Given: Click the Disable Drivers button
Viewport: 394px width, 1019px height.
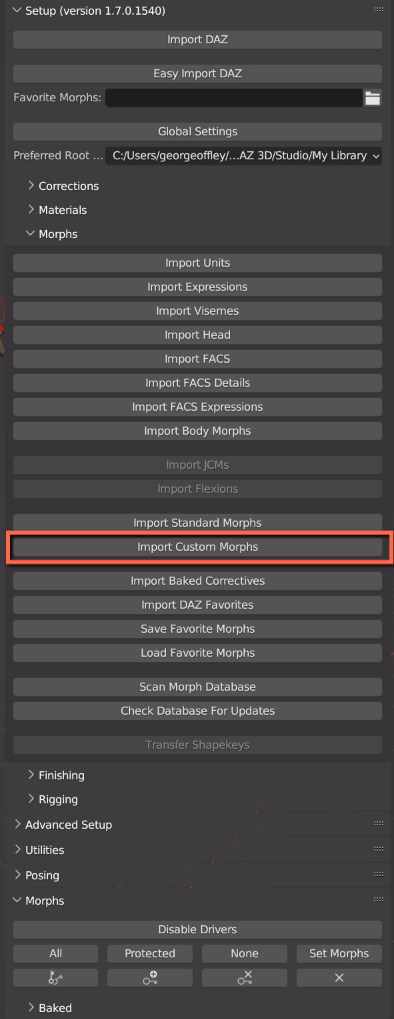Looking at the screenshot, I should click(x=198, y=929).
